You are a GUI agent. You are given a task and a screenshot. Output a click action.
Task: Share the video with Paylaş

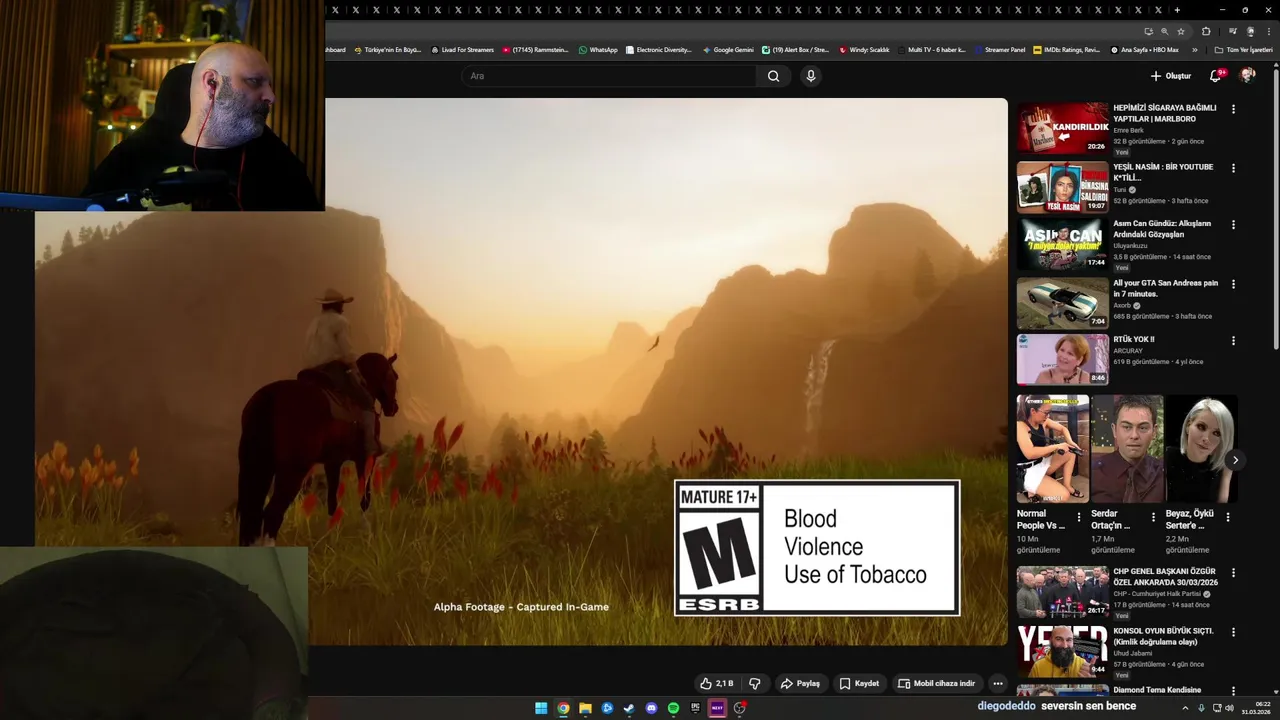coord(800,683)
